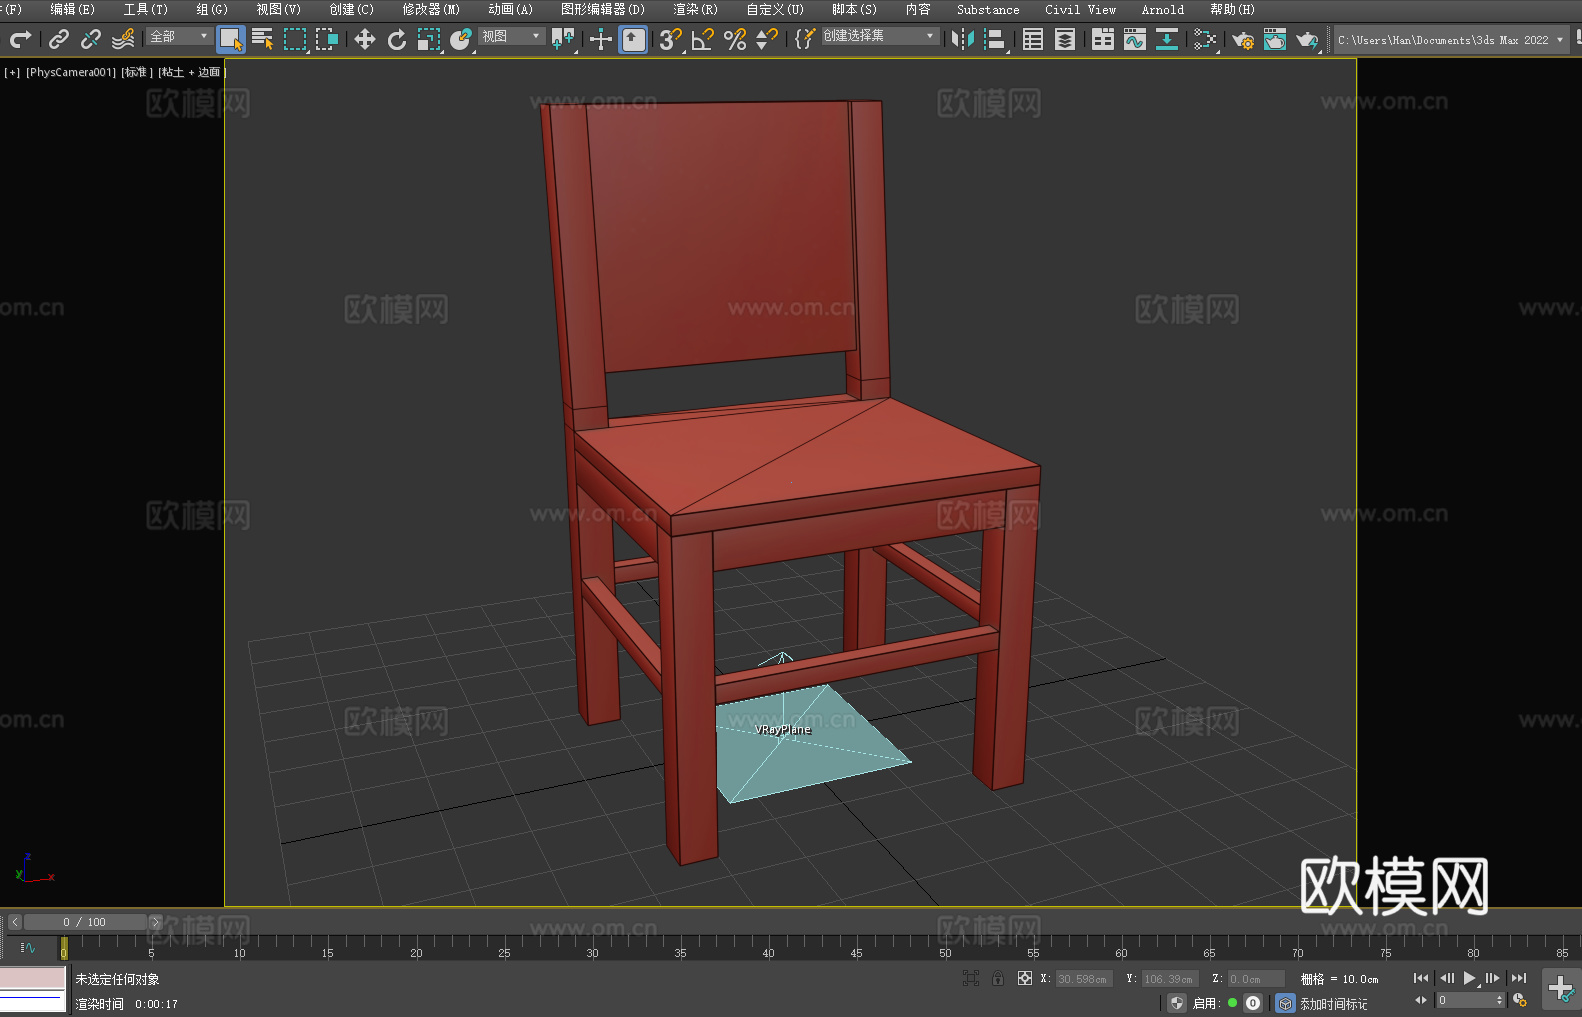Image resolution: width=1582 pixels, height=1017 pixels.
Task: Open Arnold menu
Action: click(x=1163, y=9)
